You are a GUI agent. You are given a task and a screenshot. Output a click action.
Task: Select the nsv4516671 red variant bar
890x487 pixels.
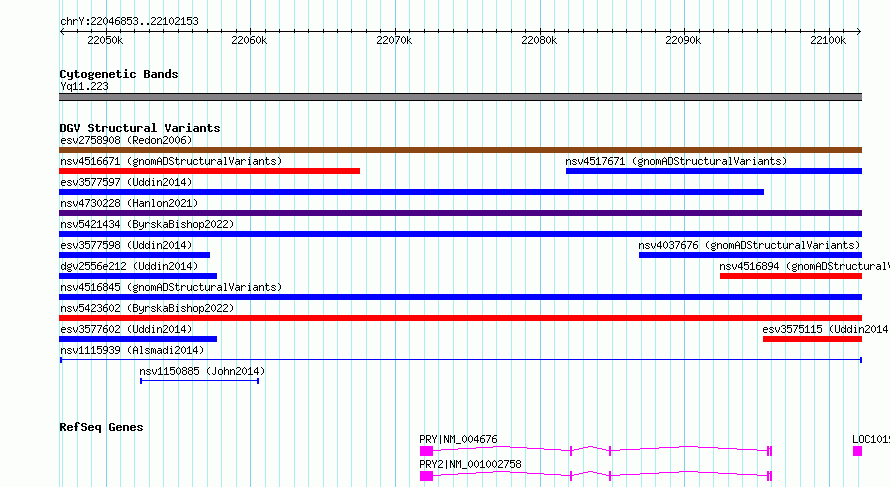209,171
